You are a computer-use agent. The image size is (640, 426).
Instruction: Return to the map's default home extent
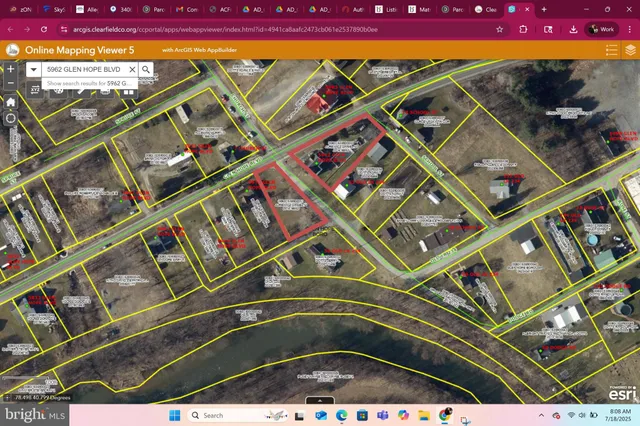(x=10, y=101)
